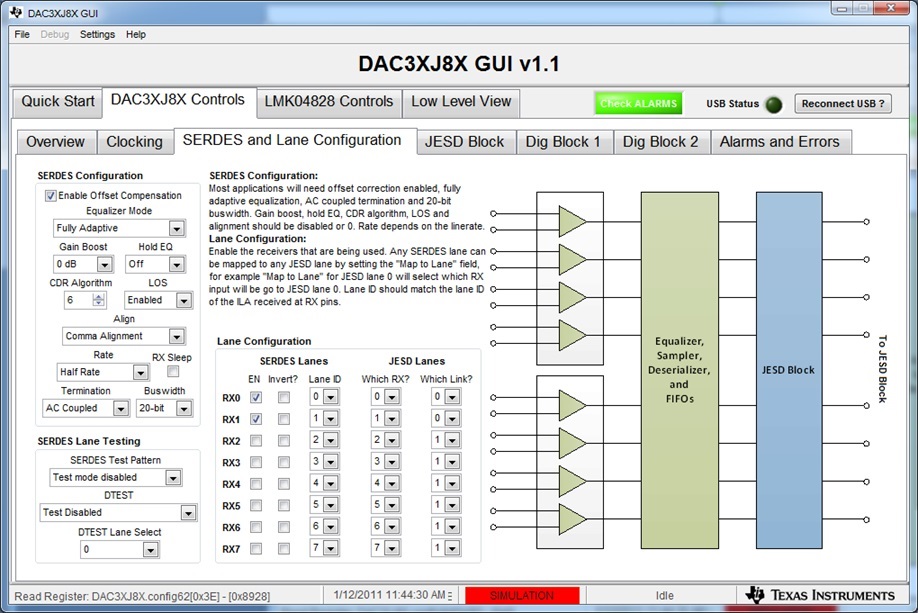Click the blue JESD Block in diagram
The image size is (918, 613).
pyautogui.click(x=789, y=370)
